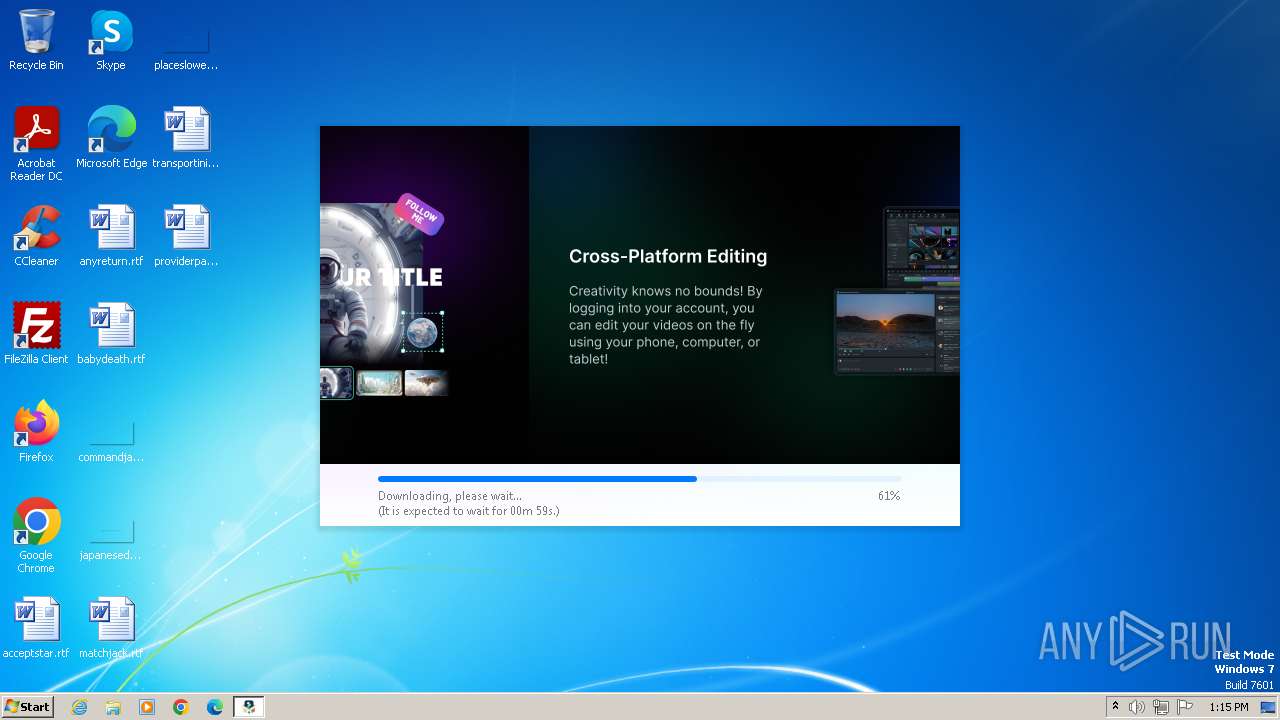Open Chrome from the taskbar
1280x720 pixels.
tap(181, 707)
